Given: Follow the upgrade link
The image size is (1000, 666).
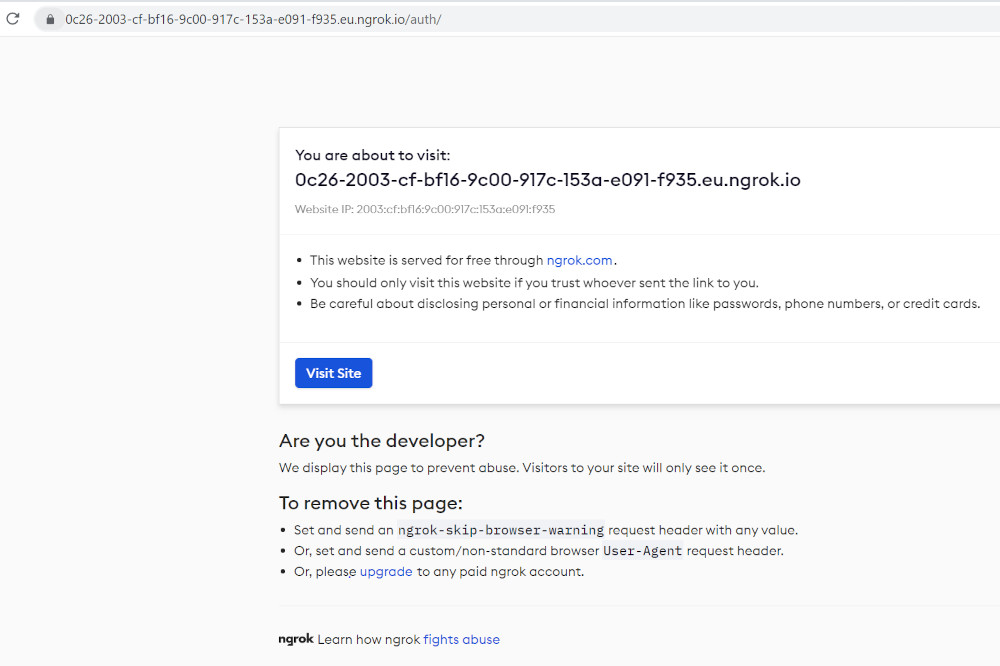Looking at the screenshot, I should [386, 572].
